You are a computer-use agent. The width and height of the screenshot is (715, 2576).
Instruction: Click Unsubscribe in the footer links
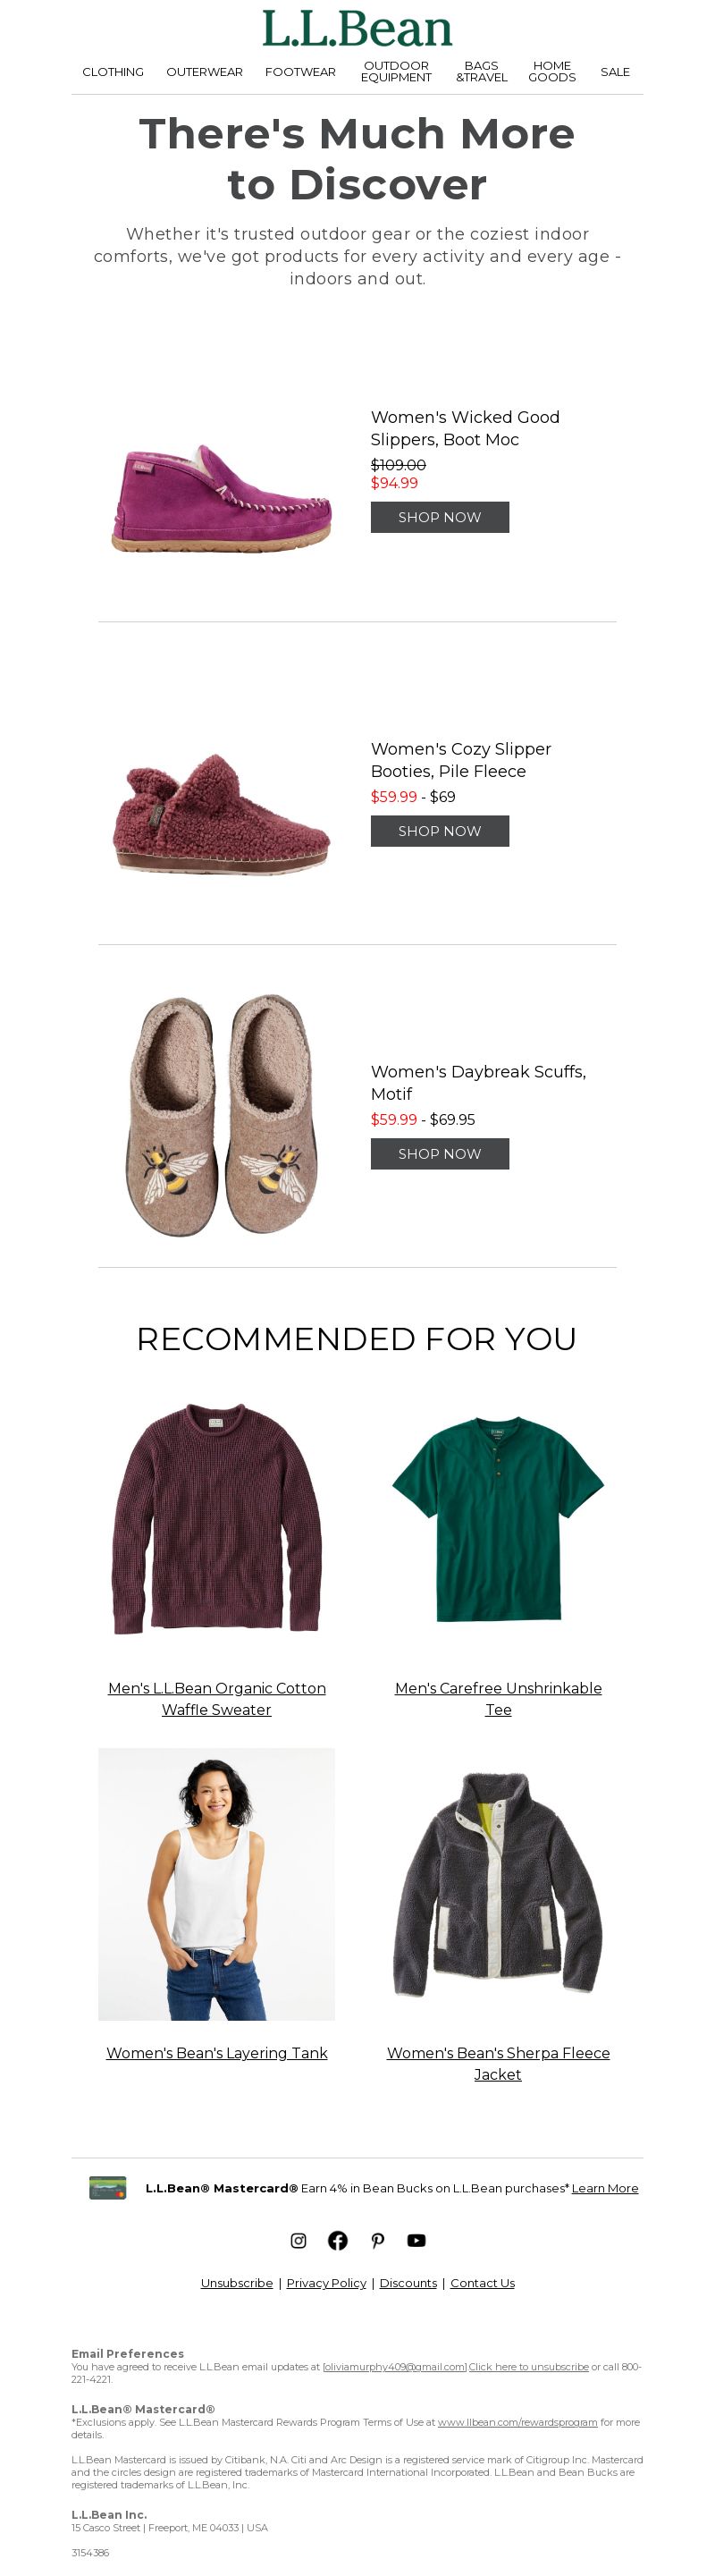pyautogui.click(x=237, y=2283)
